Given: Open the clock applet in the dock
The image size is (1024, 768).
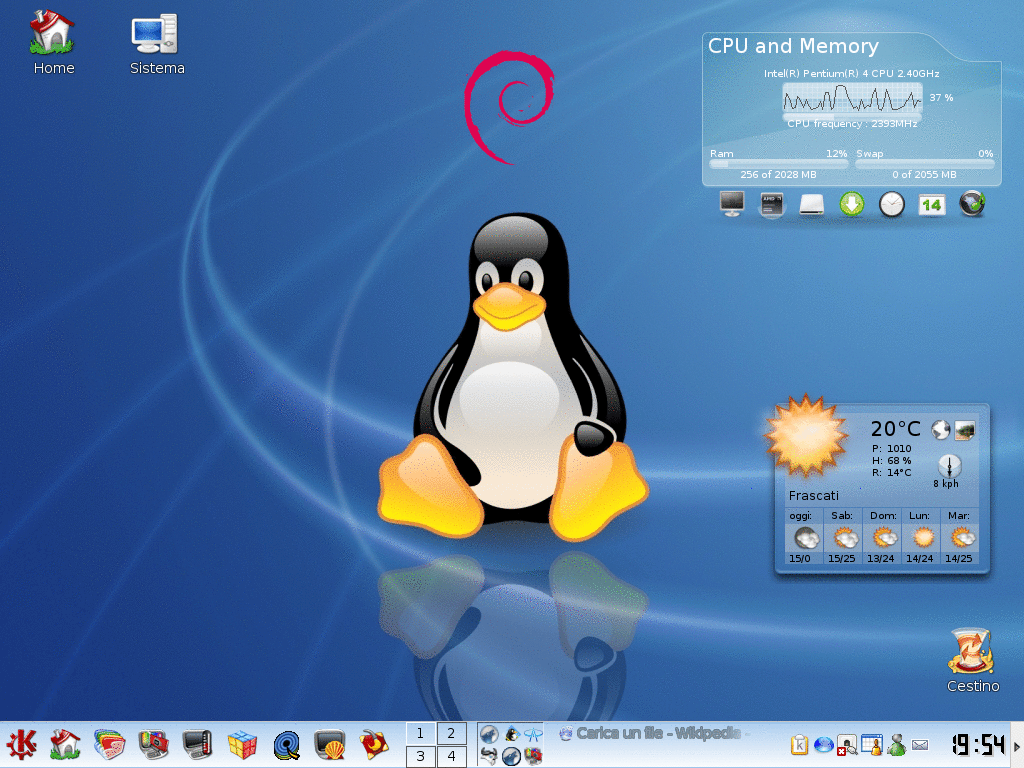Looking at the screenshot, I should tap(891, 204).
